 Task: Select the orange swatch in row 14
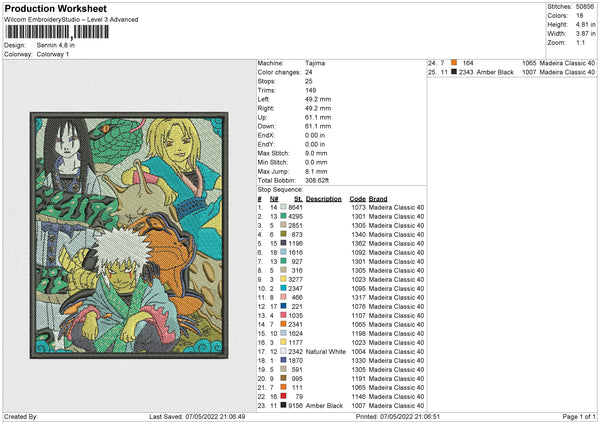(283, 324)
